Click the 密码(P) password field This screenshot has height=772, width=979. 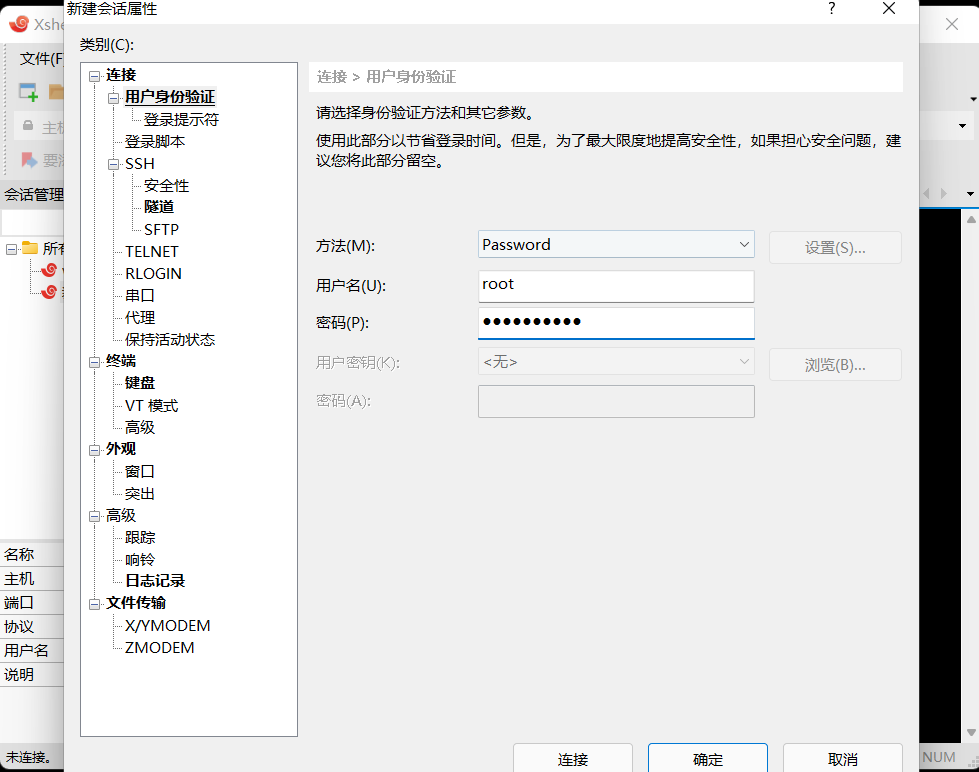[x=616, y=323]
